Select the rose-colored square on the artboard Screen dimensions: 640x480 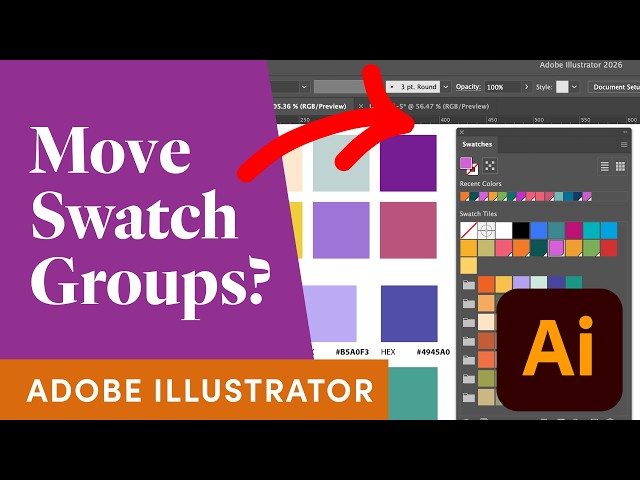coord(408,230)
